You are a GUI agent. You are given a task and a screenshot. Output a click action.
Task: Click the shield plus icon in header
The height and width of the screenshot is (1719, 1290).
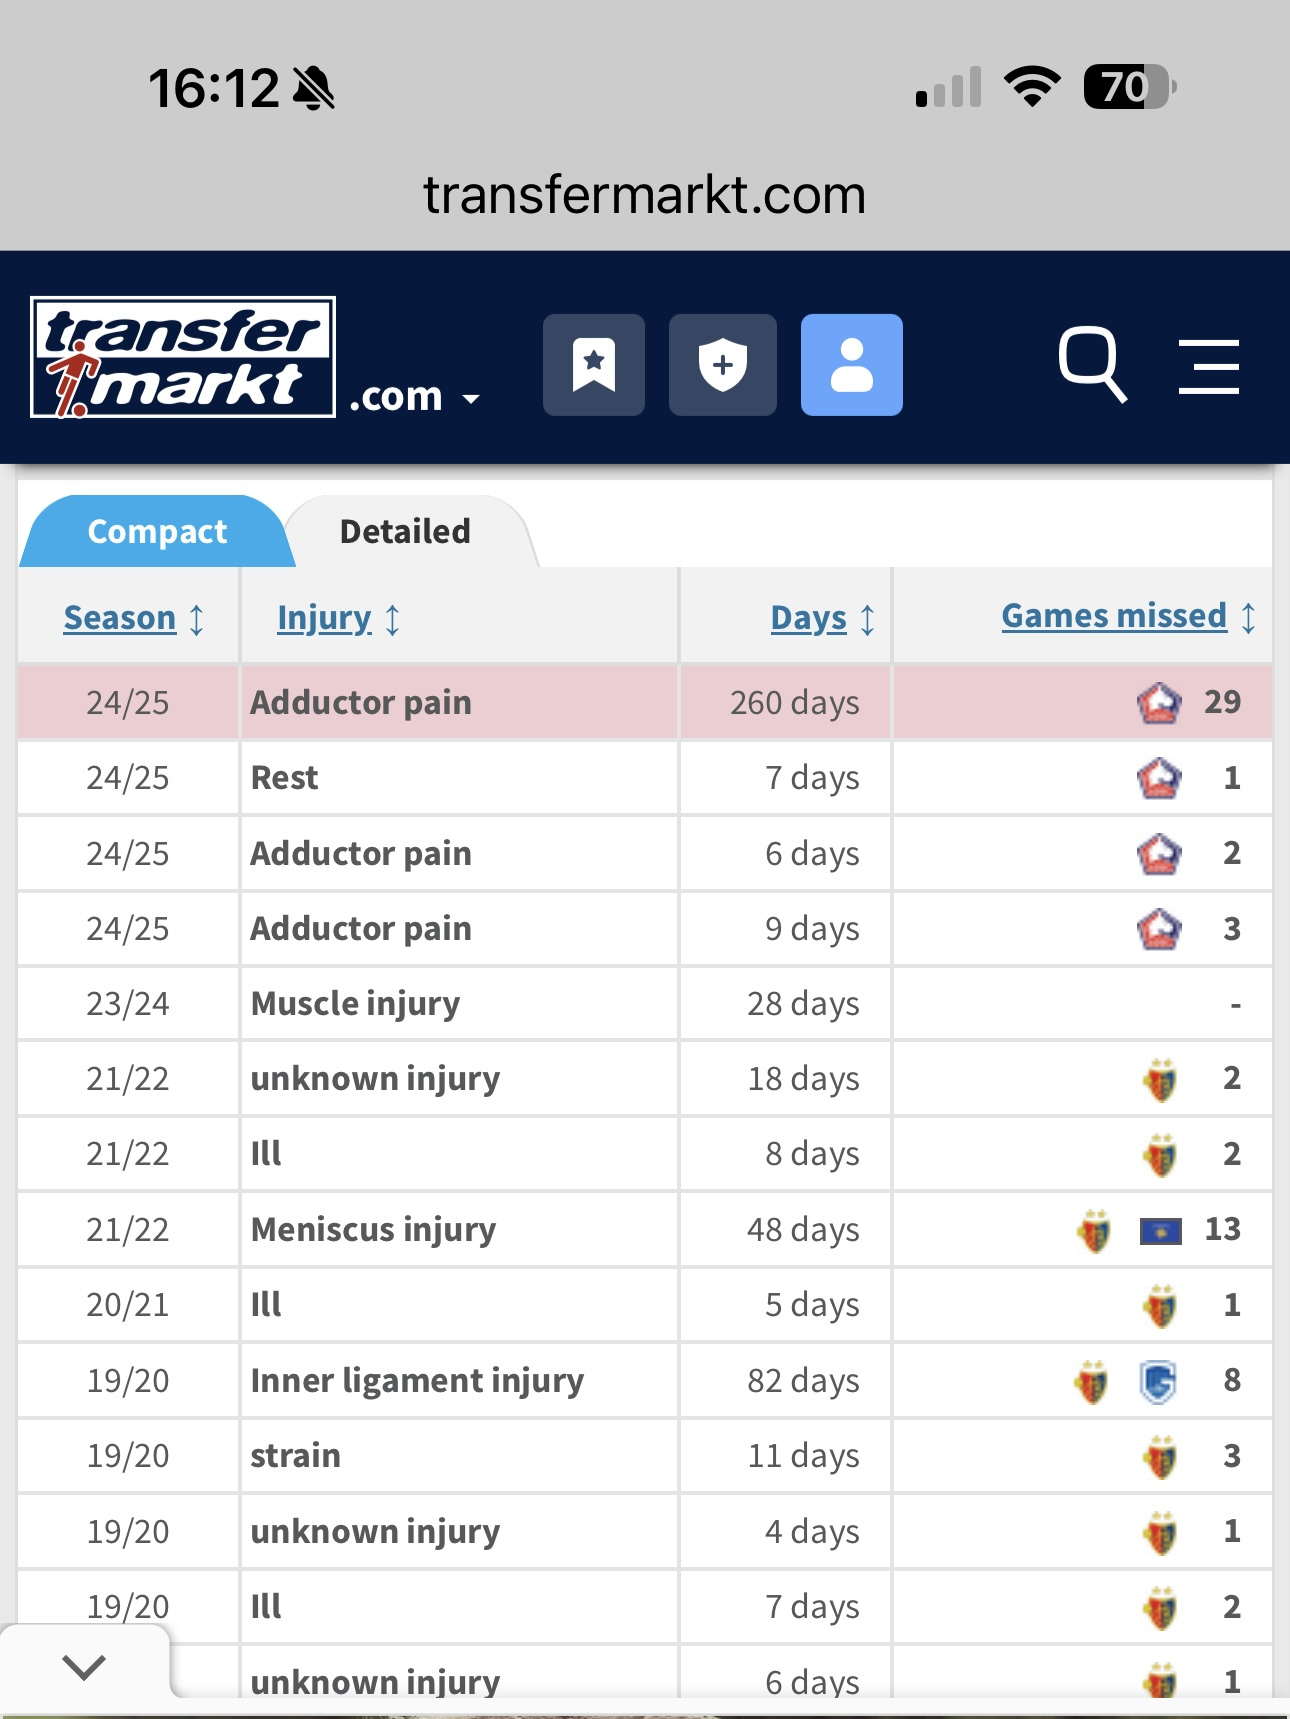[x=723, y=365]
